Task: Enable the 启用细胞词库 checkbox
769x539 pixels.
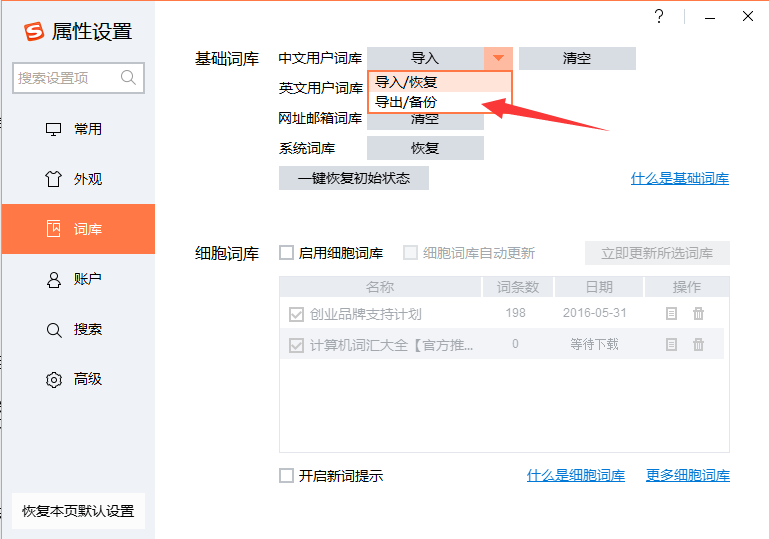Action: (x=287, y=253)
